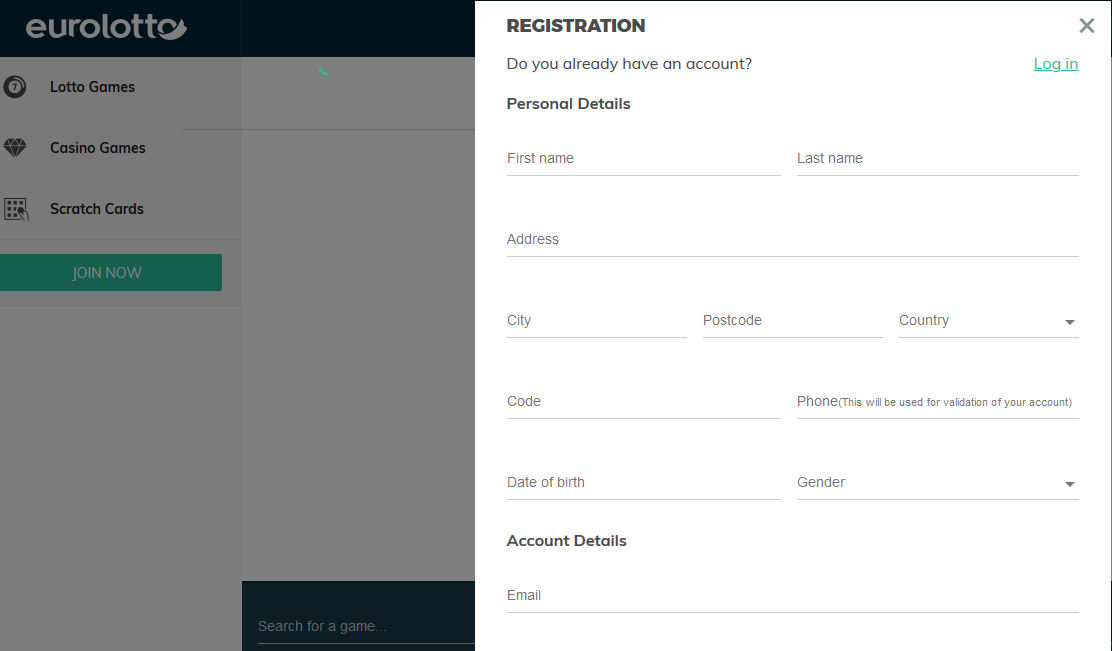1112x651 pixels.
Task: Expand the Country dropdown arrow
Action: pyautogui.click(x=1069, y=322)
